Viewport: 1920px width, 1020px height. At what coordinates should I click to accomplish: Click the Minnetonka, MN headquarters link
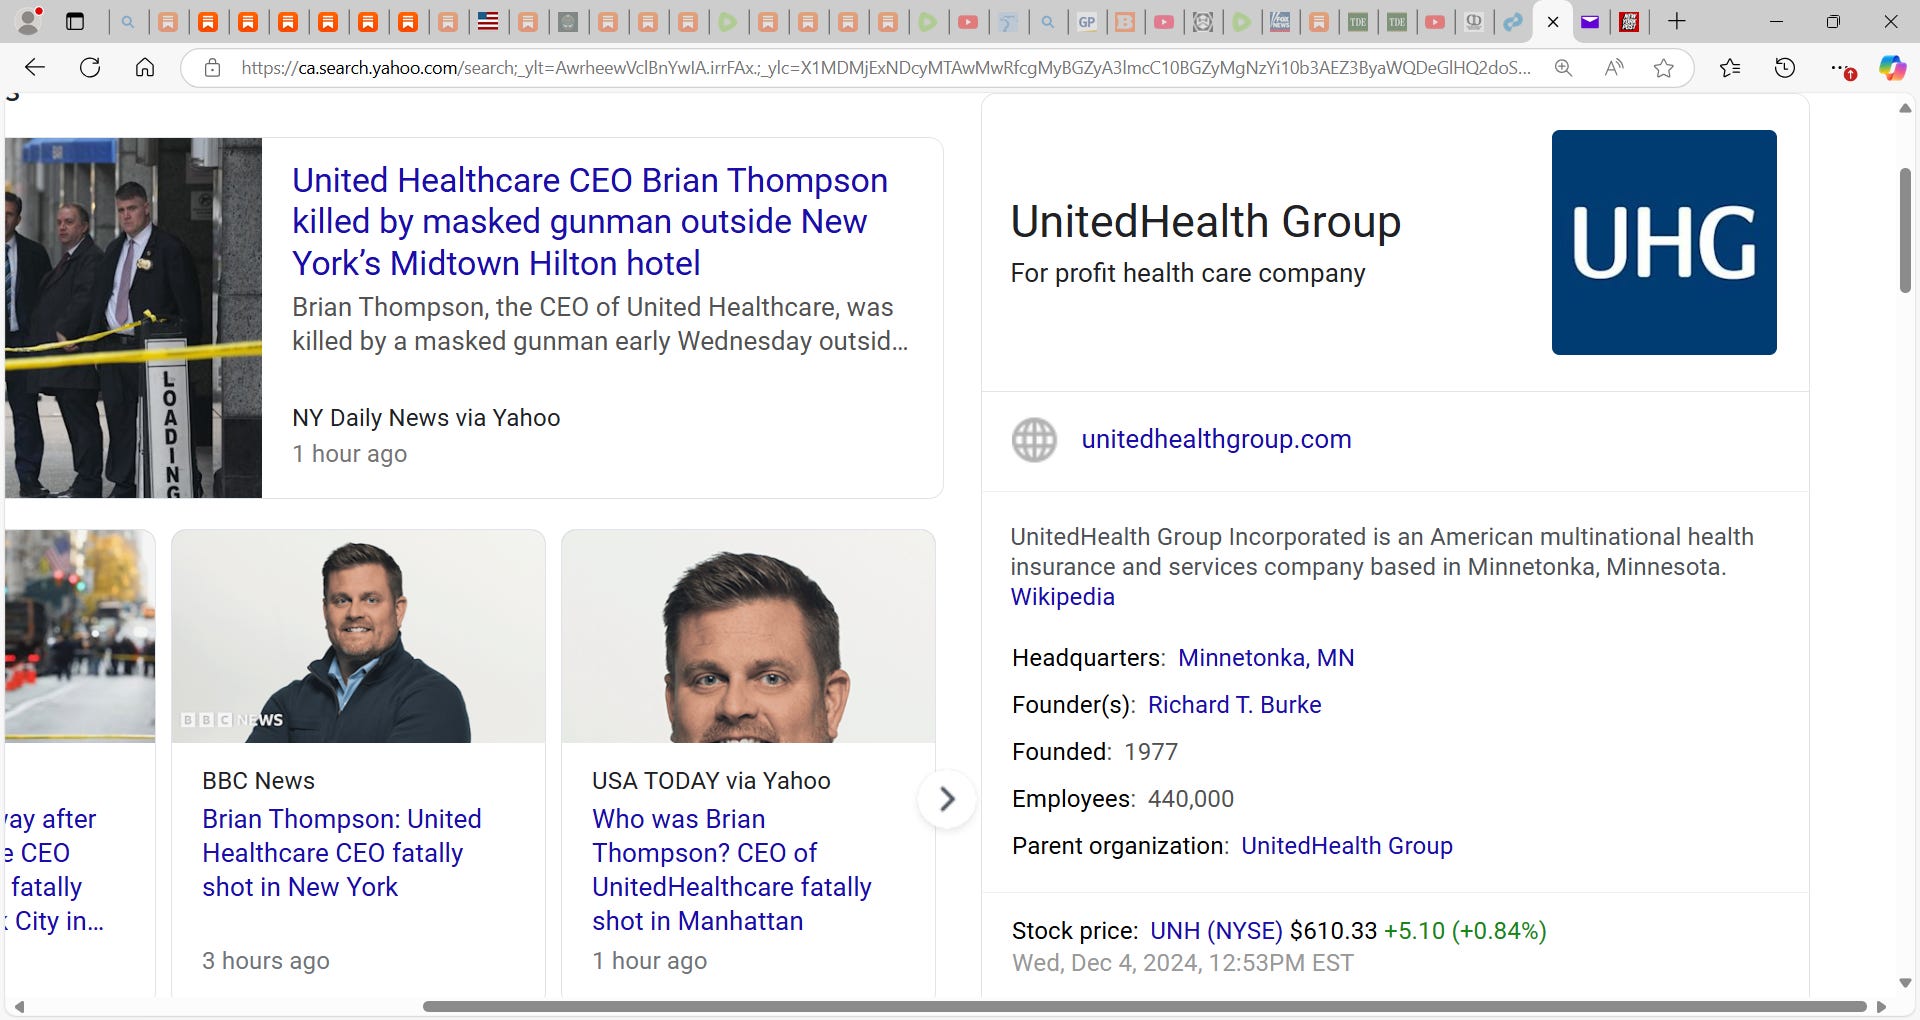click(x=1266, y=658)
